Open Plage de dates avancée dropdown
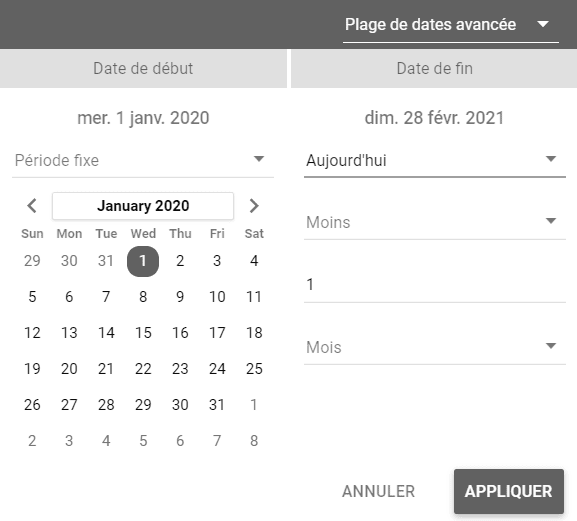 point(451,25)
